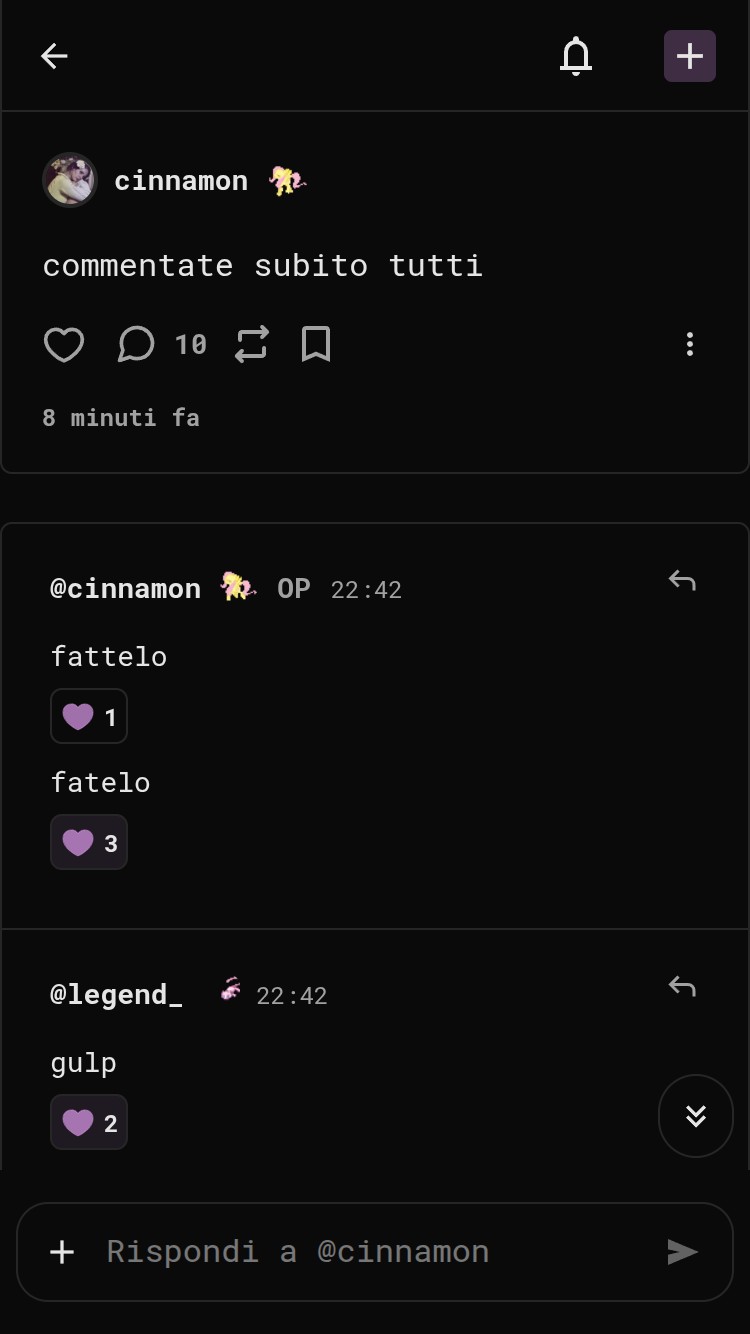Viewport: 750px width, 1334px height.
Task: Create new post with purple plus button
Action: click(690, 56)
